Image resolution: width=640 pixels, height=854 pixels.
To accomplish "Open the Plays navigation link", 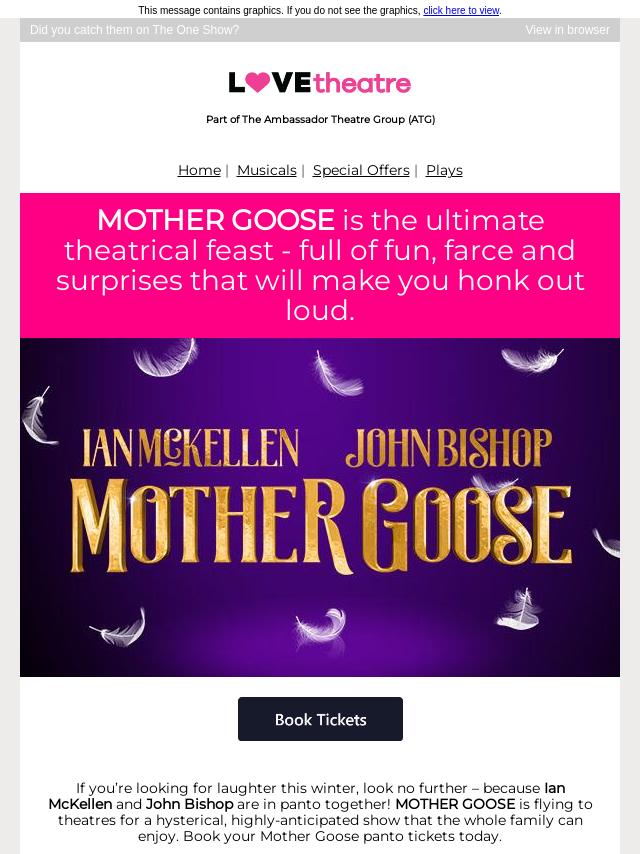I will [444, 170].
